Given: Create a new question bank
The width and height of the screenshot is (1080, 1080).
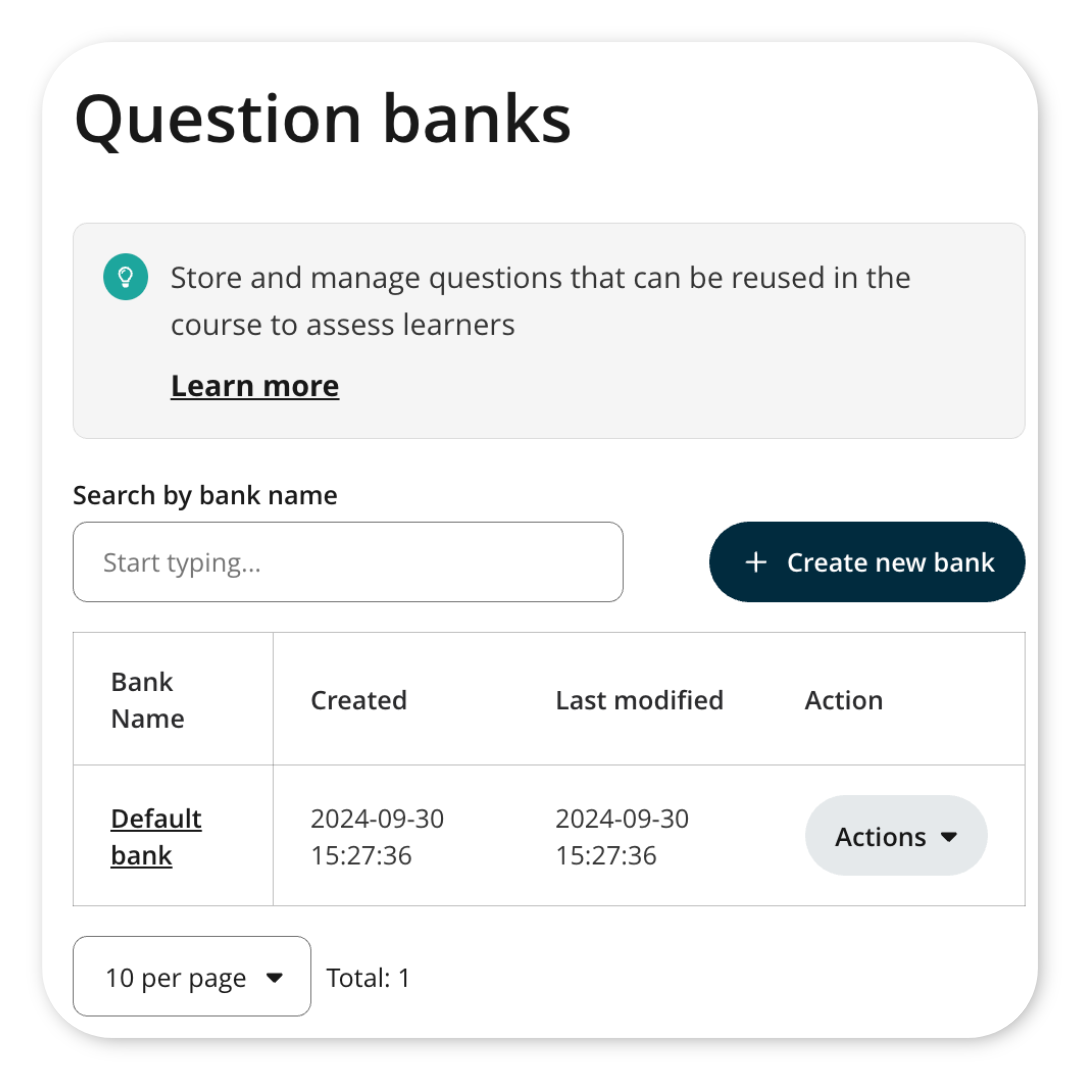Looking at the screenshot, I should coord(867,562).
